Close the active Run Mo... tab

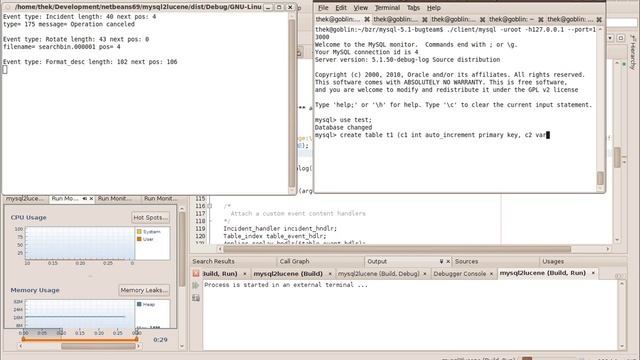pos(91,198)
